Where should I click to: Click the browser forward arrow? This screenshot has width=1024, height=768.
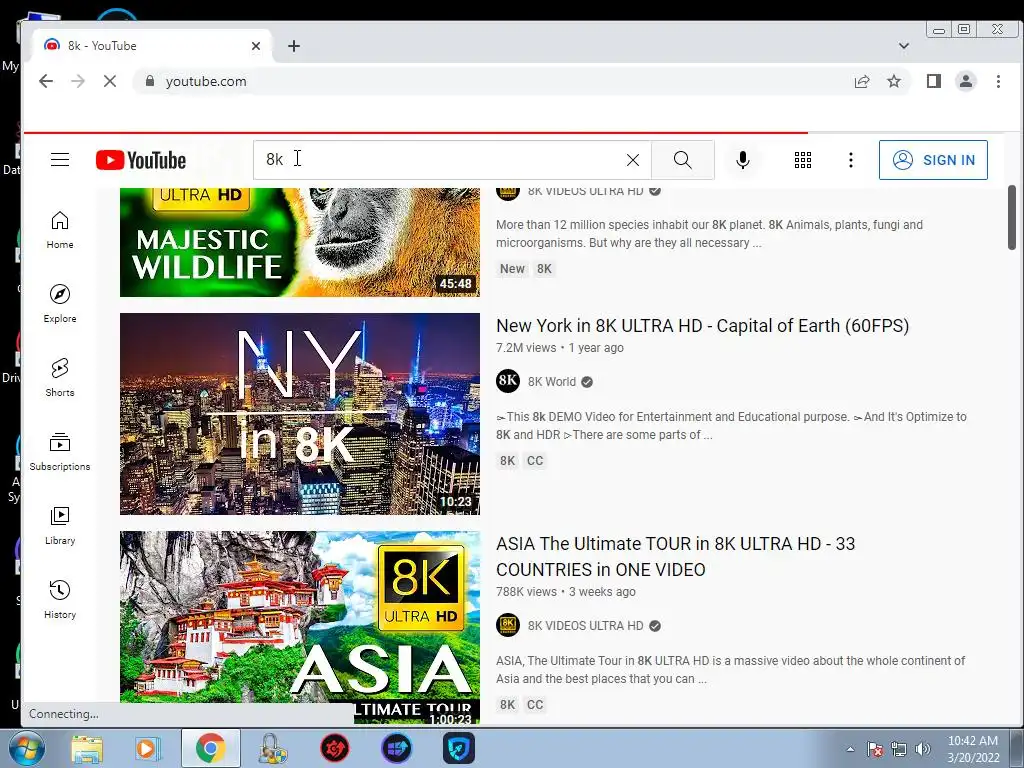click(x=78, y=81)
